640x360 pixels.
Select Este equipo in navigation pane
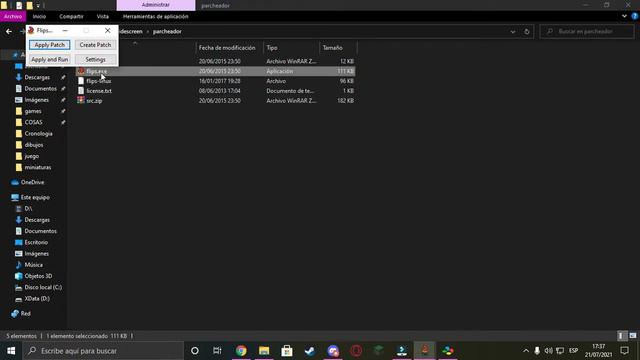(35, 197)
